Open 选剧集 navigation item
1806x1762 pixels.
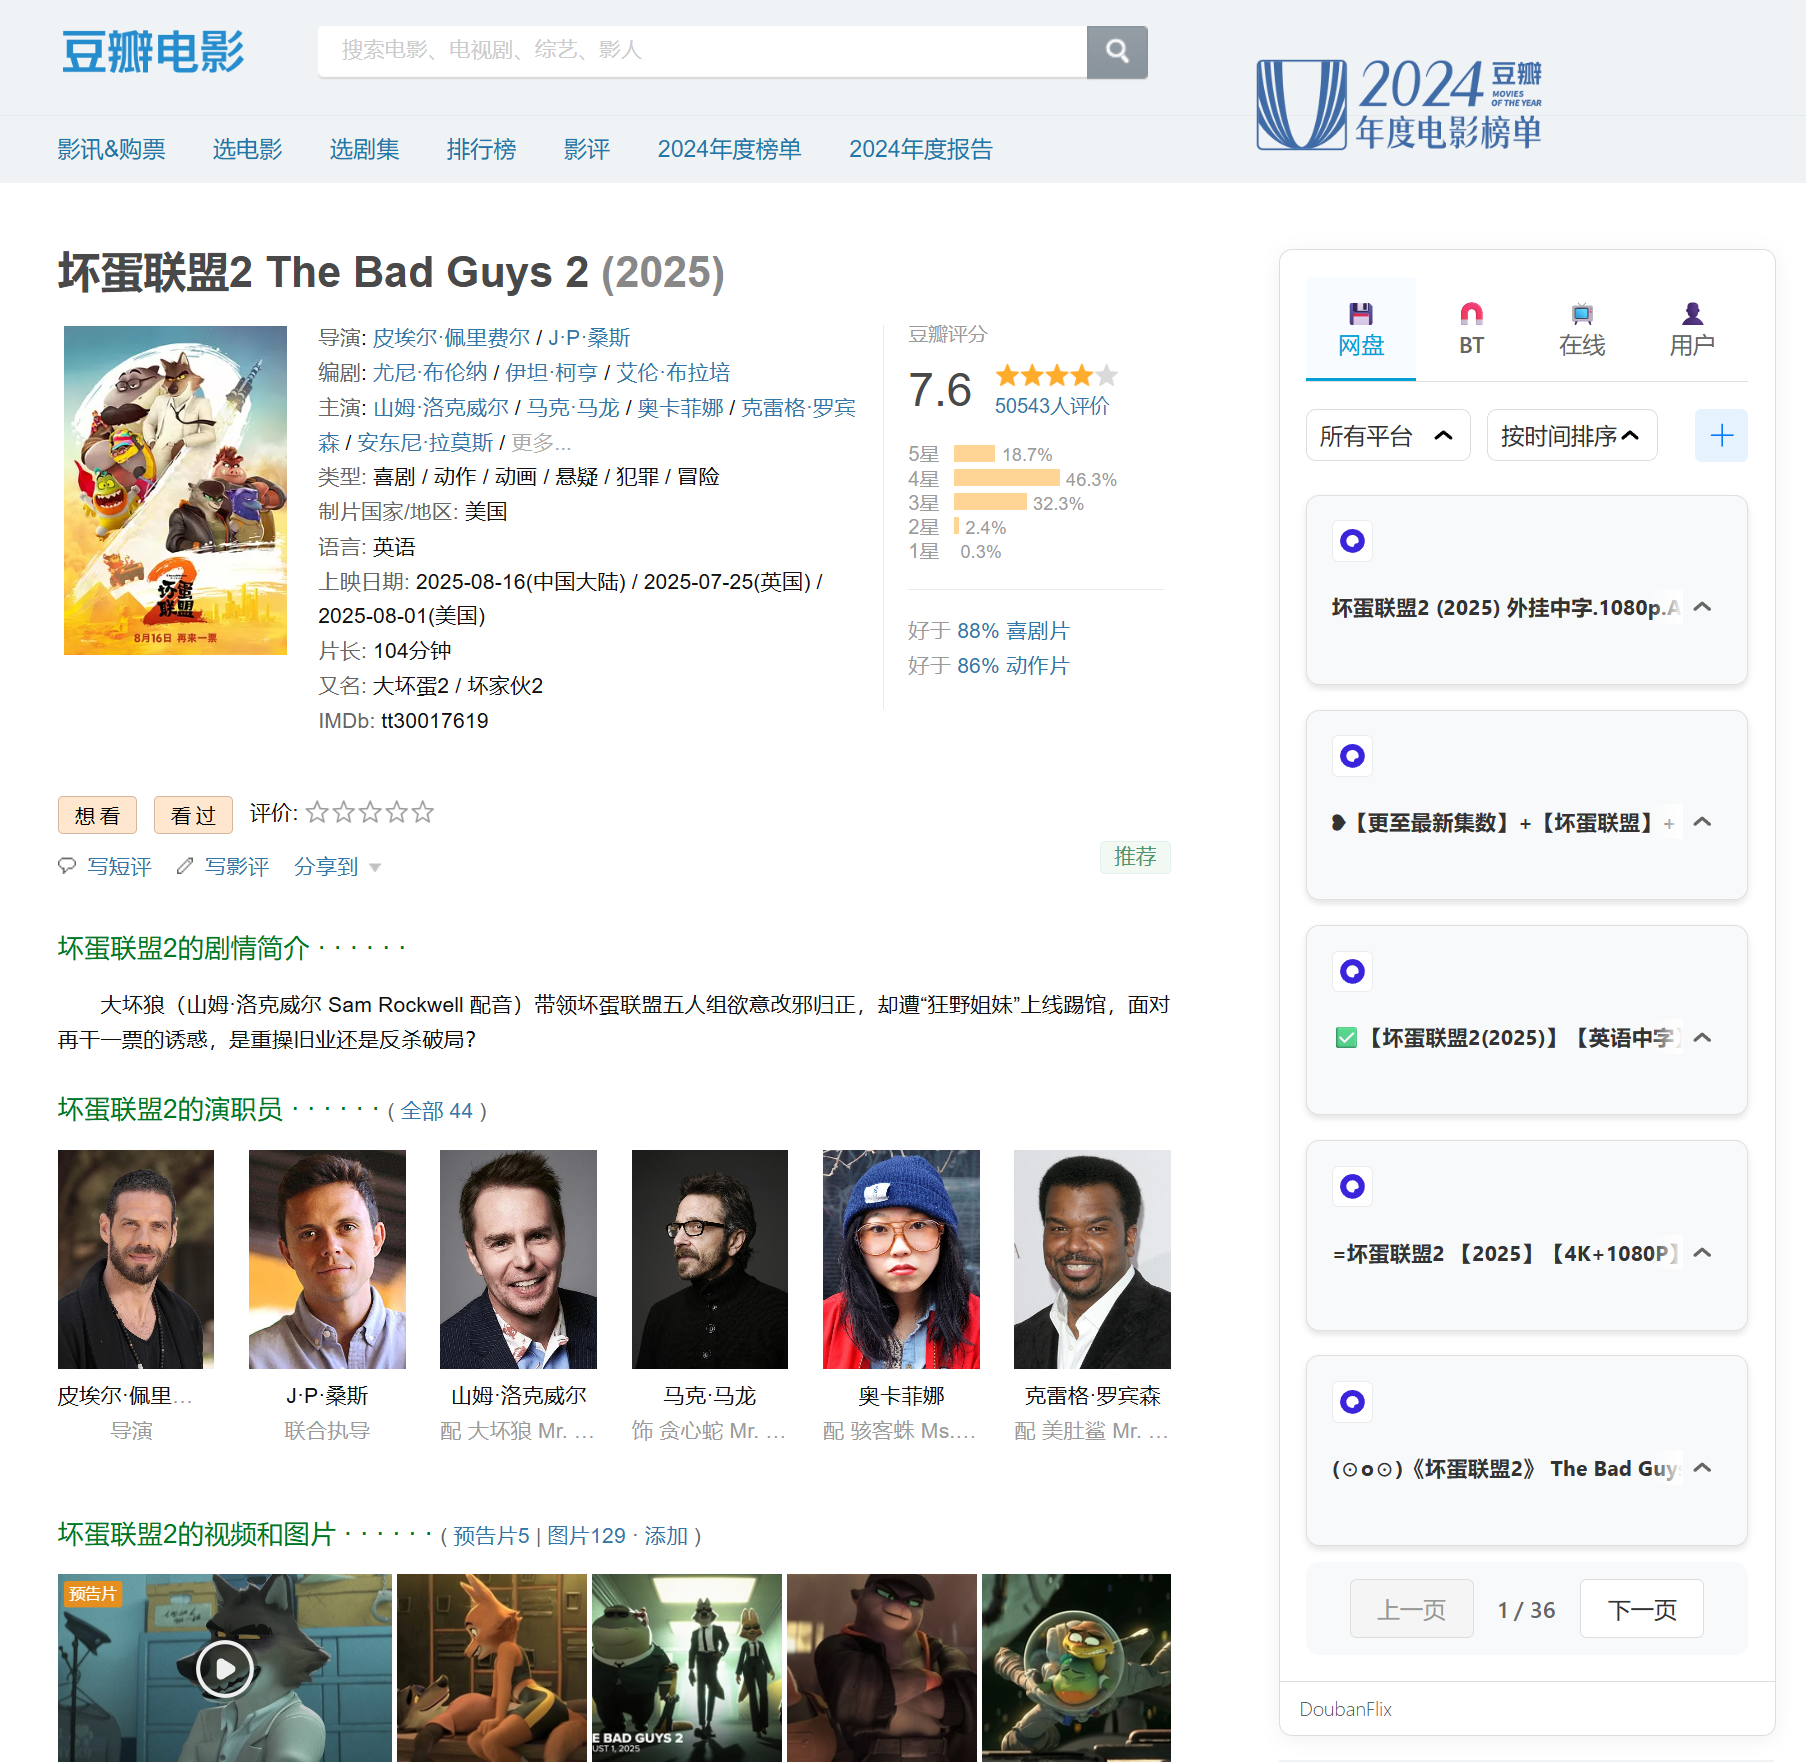[x=364, y=149]
